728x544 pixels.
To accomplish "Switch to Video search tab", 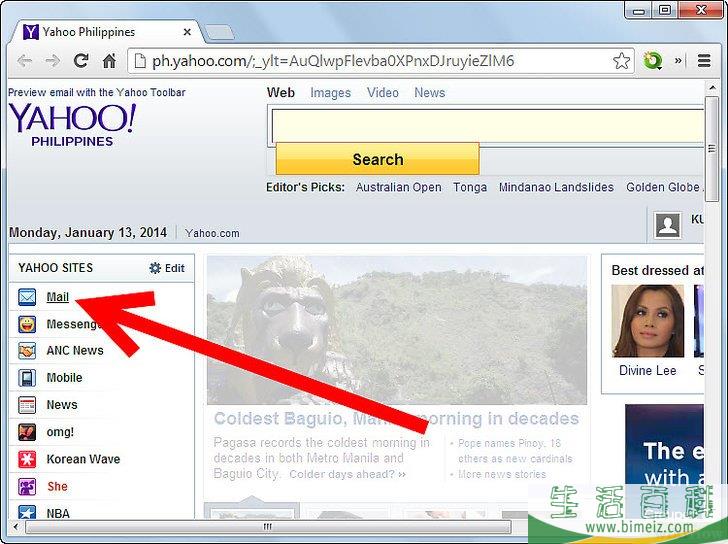I will click(x=383, y=93).
